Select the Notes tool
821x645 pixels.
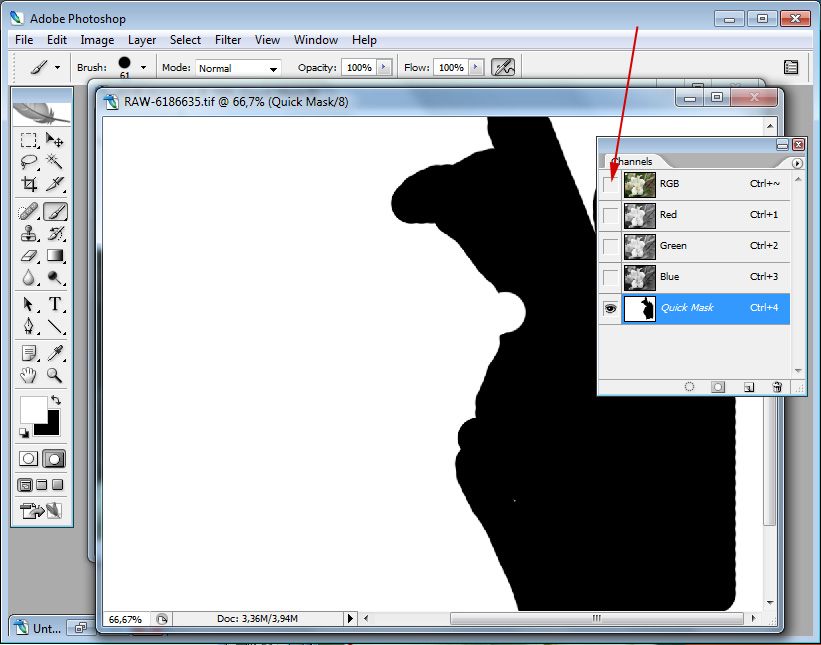[x=29, y=353]
